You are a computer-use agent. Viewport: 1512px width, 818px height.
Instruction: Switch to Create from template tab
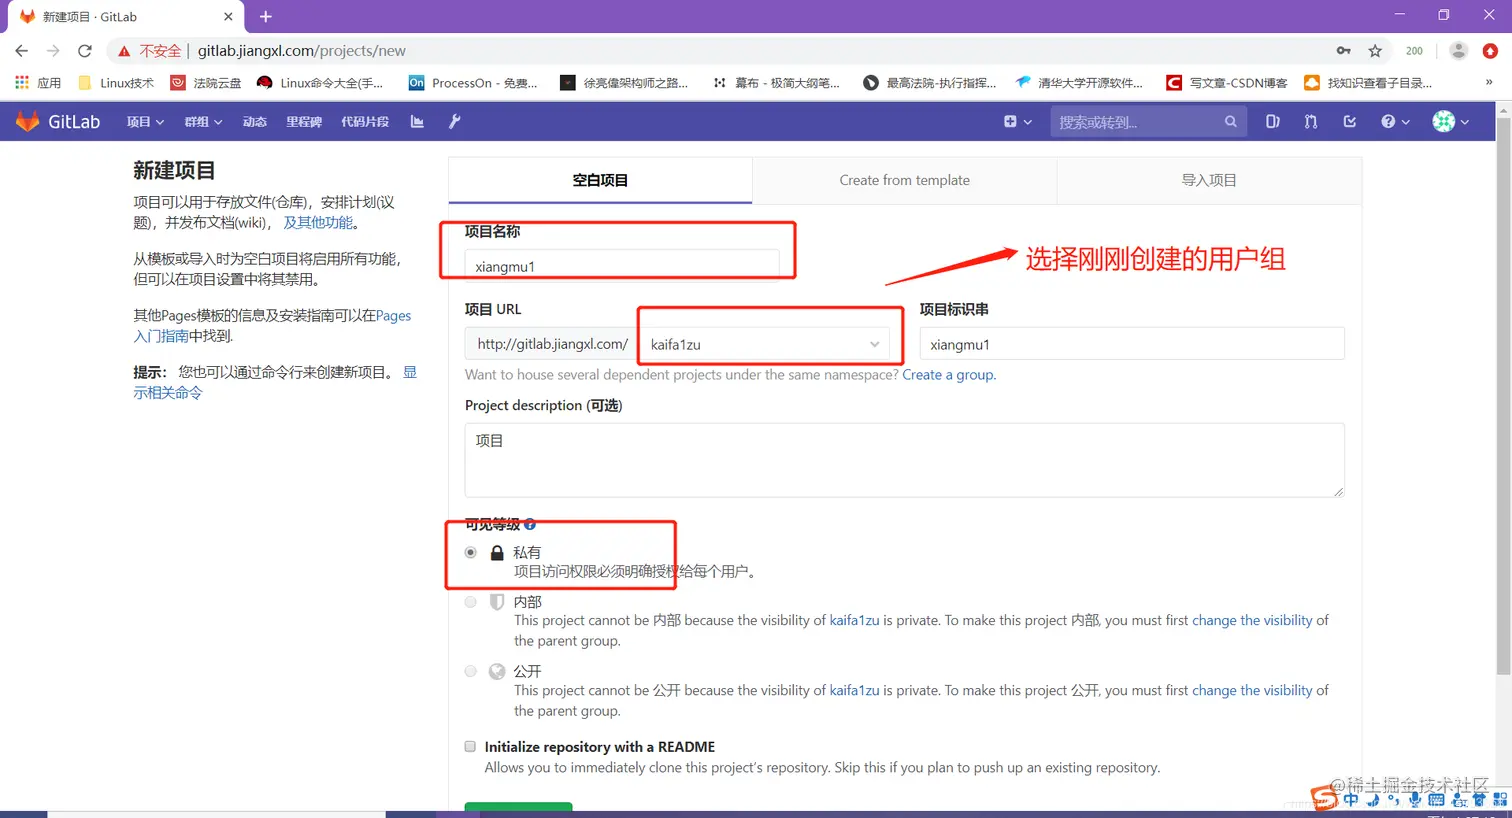pos(904,180)
